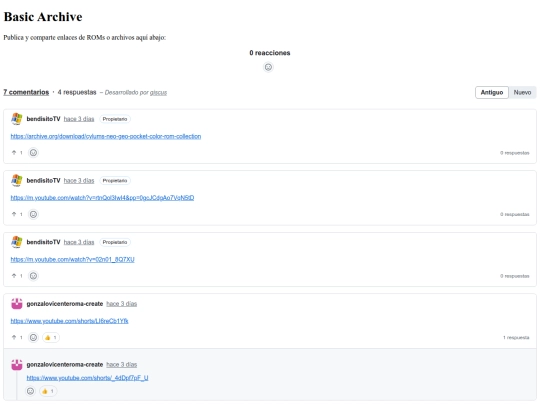
Task: Click timestamp of gonzalovicenteroma-create top-level comment
Action: [122, 304]
